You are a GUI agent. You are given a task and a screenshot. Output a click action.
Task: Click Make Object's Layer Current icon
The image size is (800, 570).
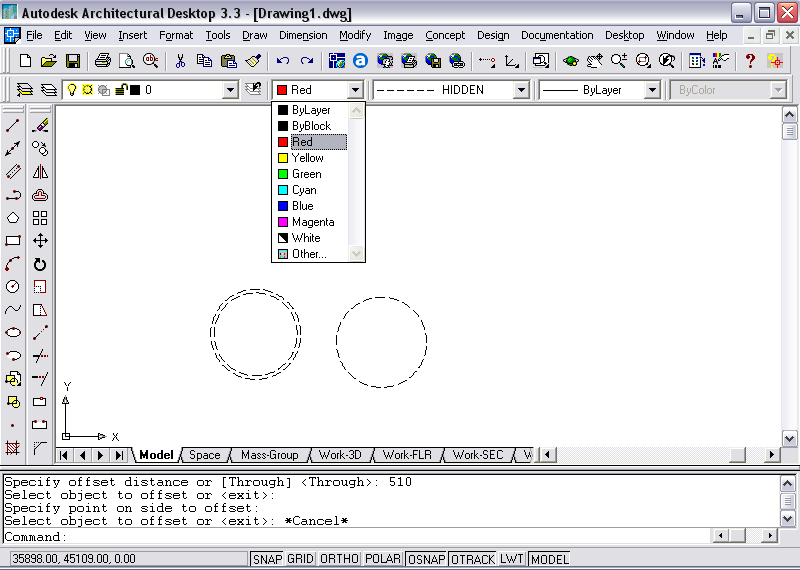tap(253, 90)
